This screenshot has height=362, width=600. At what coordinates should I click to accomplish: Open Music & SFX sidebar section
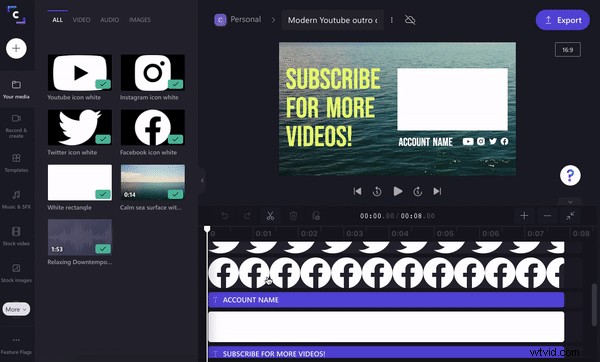[16, 200]
